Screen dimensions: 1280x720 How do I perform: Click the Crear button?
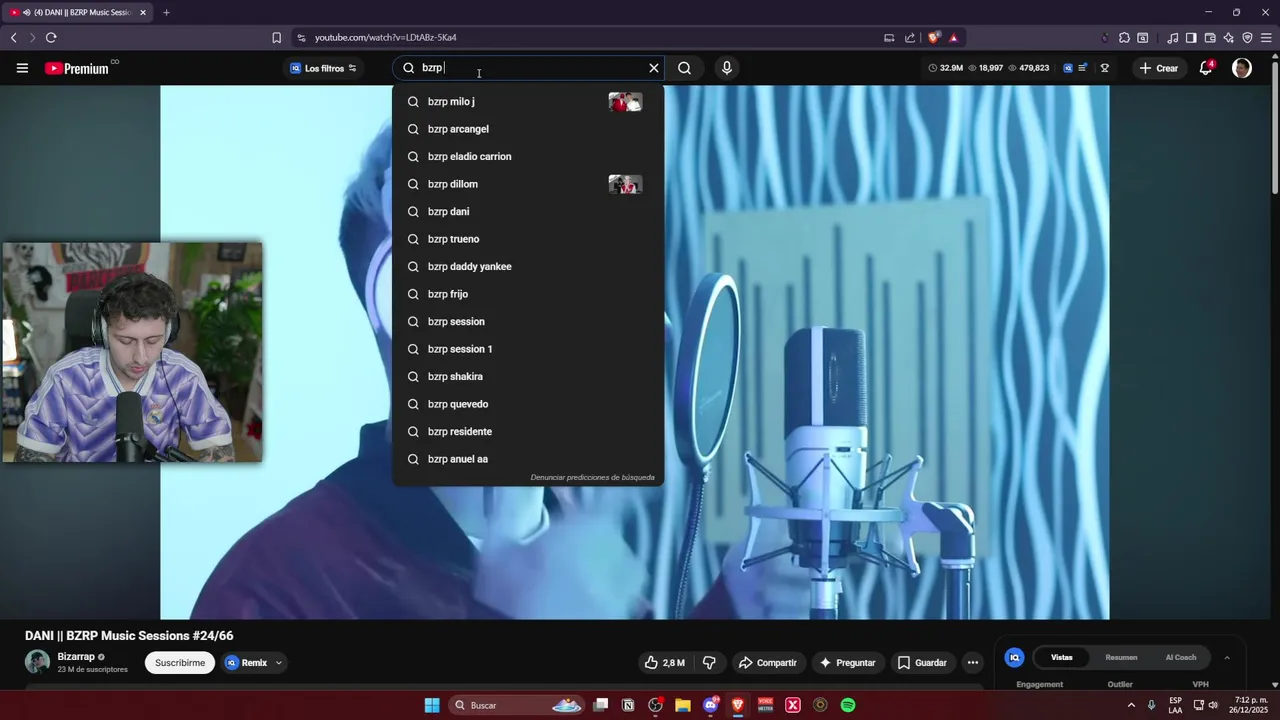tap(1158, 68)
